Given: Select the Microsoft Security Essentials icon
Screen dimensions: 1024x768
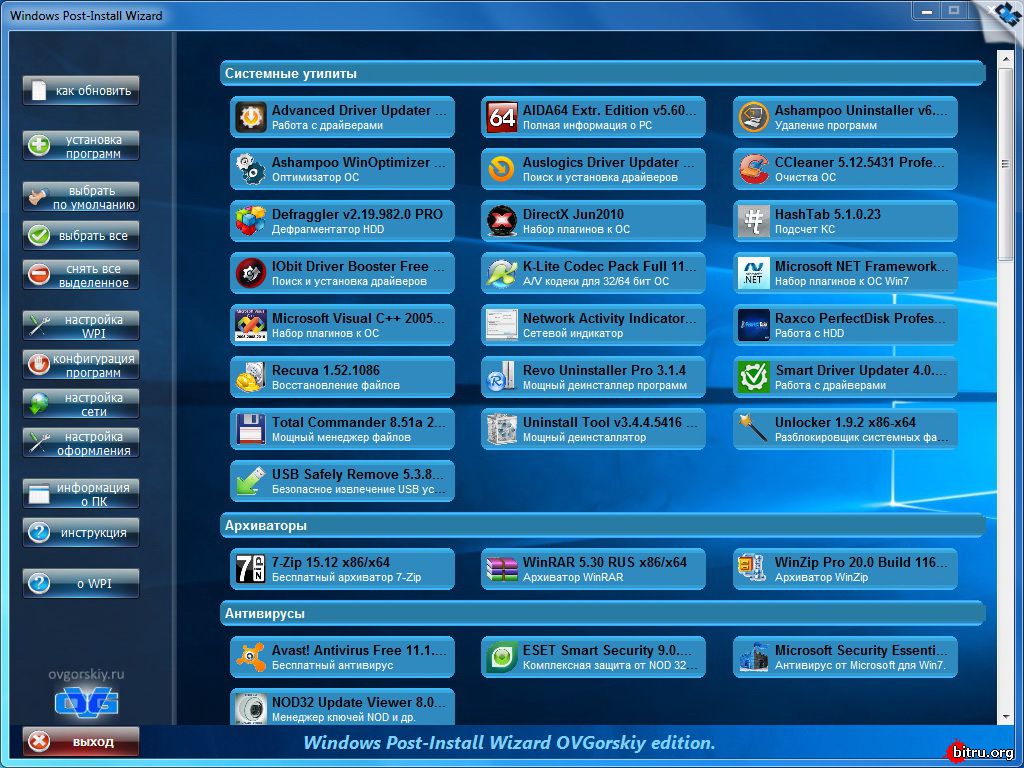Looking at the screenshot, I should [x=754, y=657].
